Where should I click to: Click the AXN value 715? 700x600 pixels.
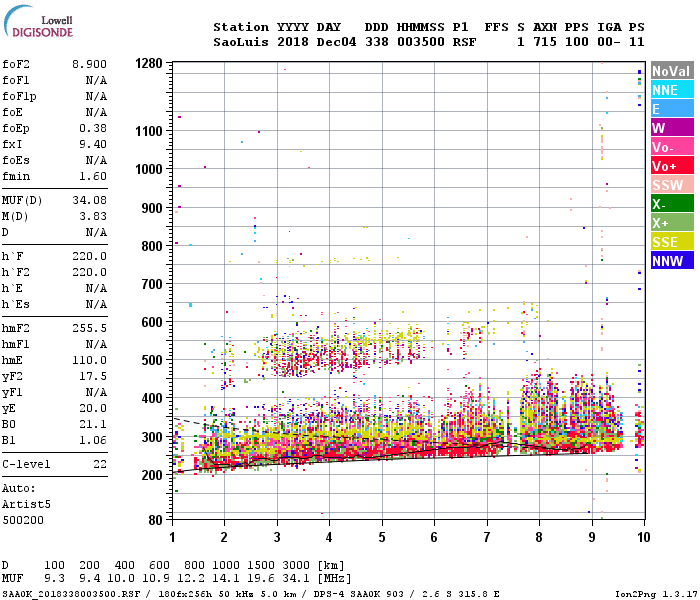pyautogui.click(x=545, y=42)
